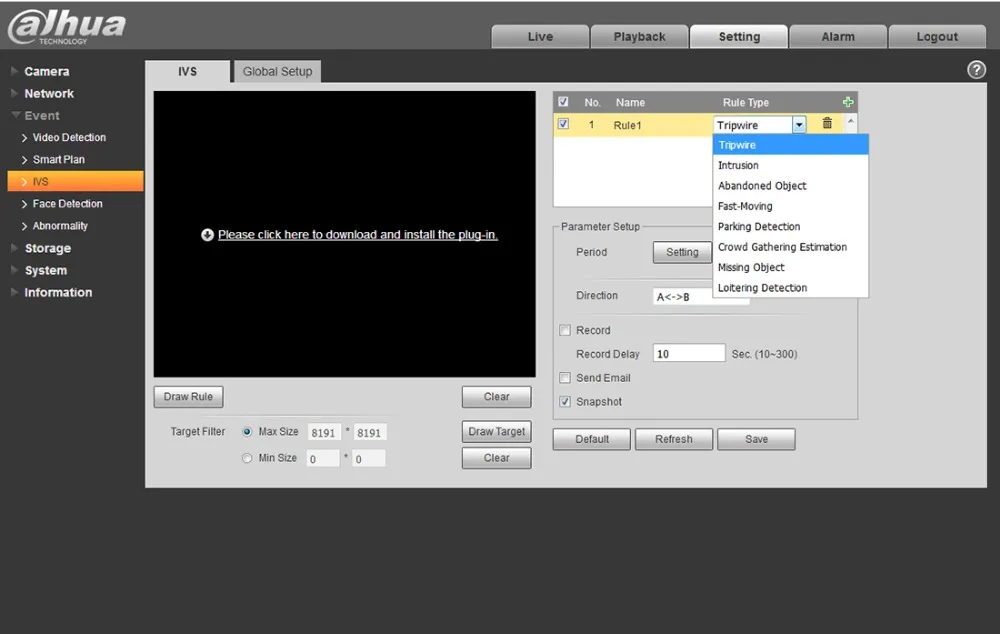Switch to the Playback tab

tap(640, 36)
